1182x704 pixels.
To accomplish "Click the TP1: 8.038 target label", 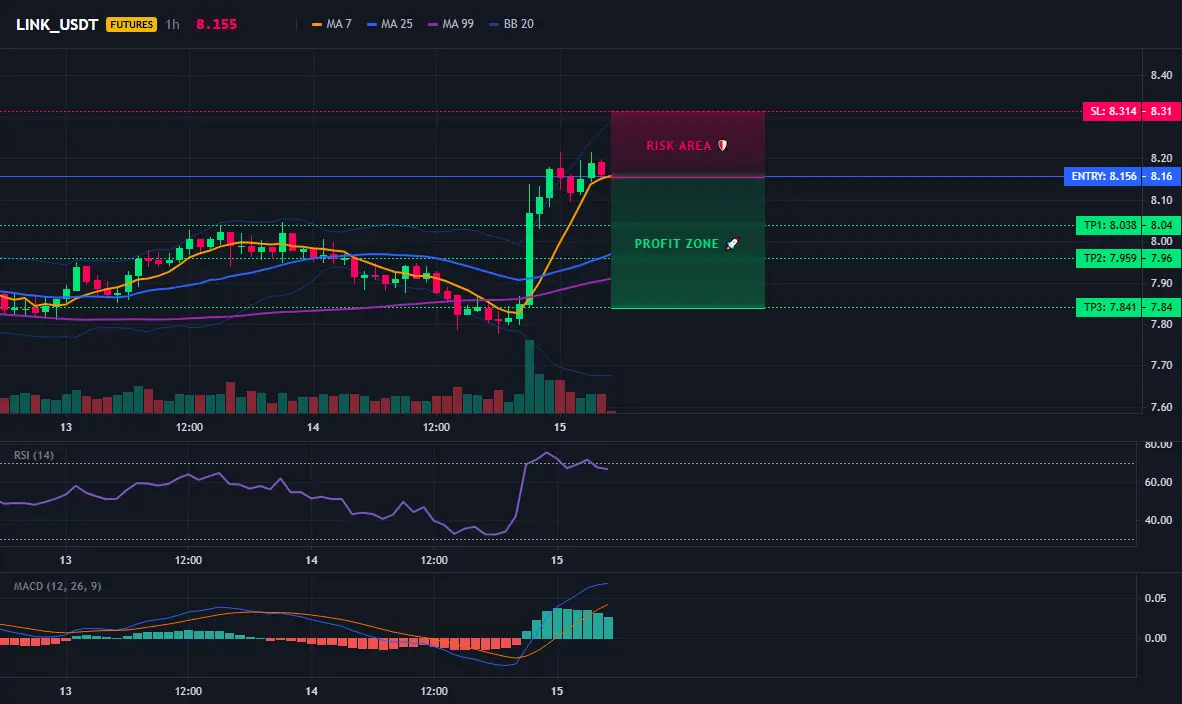I will coord(1109,225).
